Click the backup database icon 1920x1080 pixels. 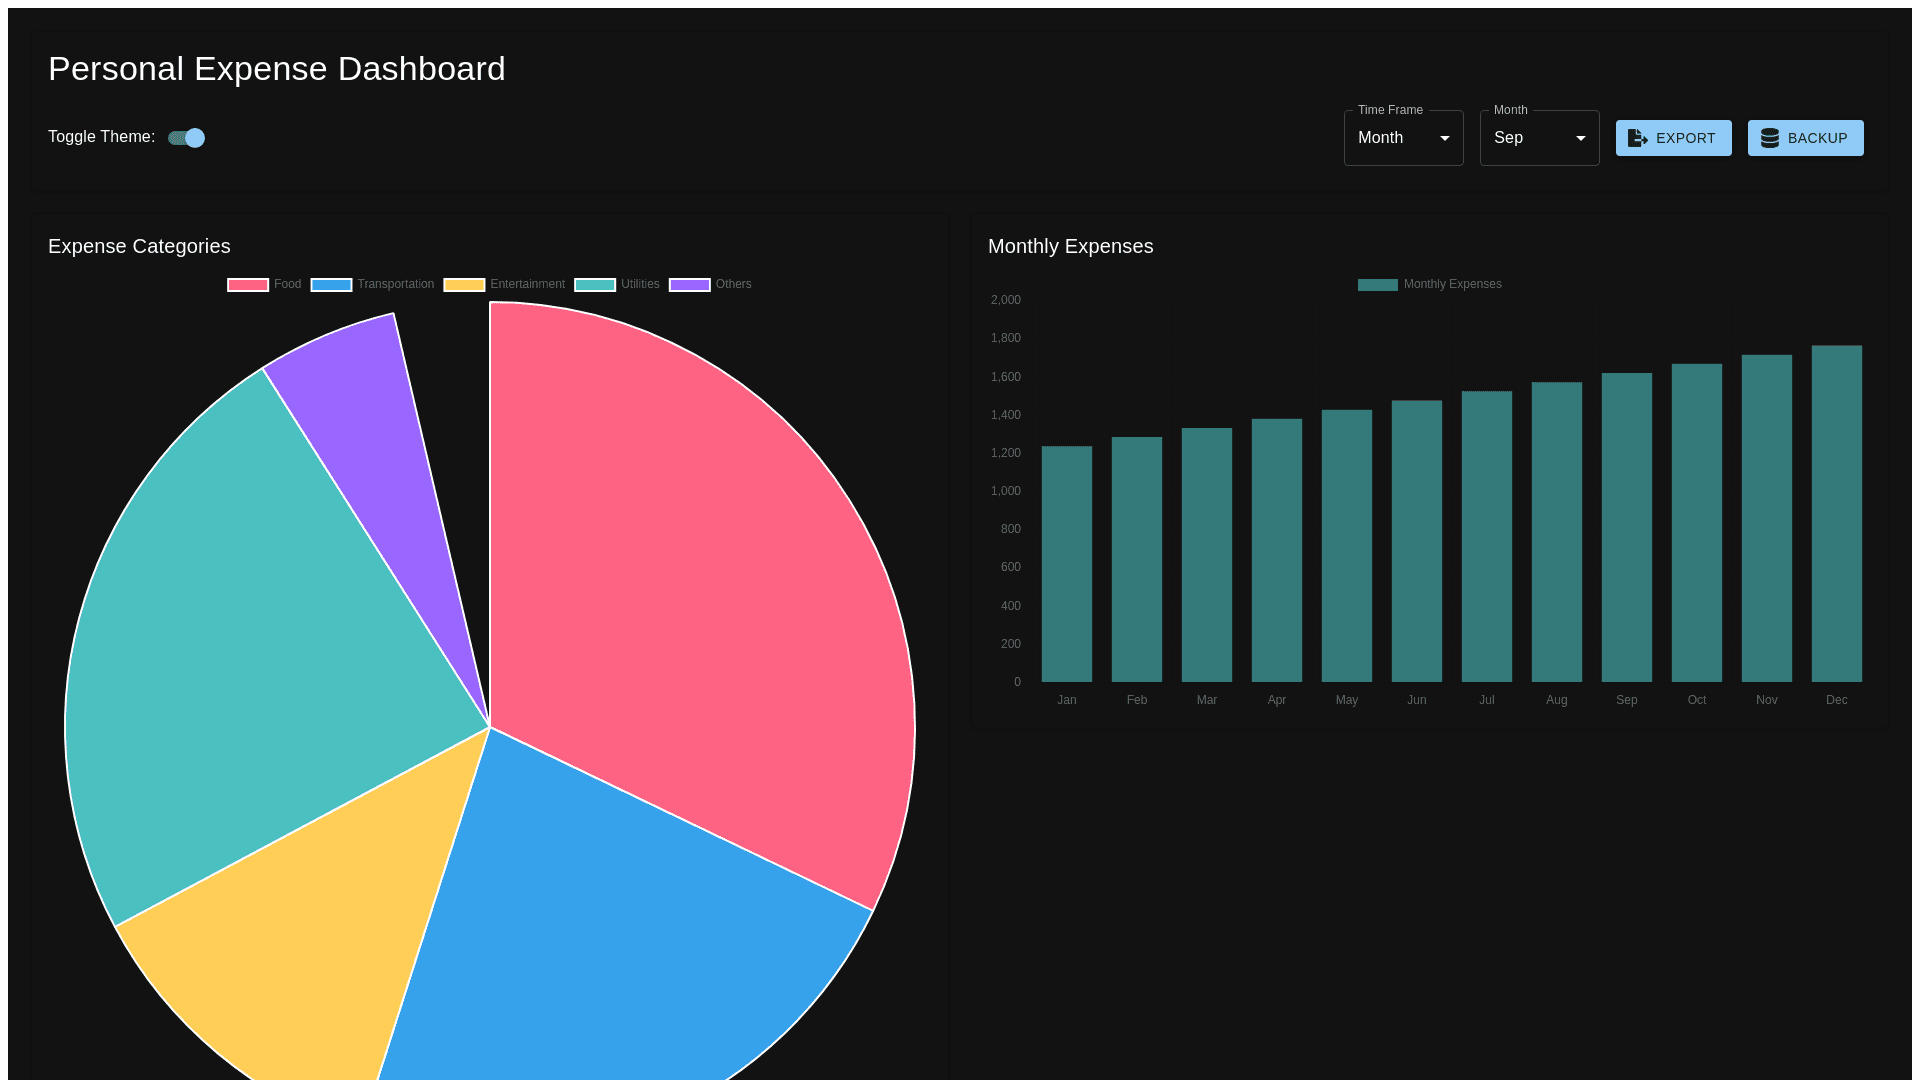[x=1769, y=138]
